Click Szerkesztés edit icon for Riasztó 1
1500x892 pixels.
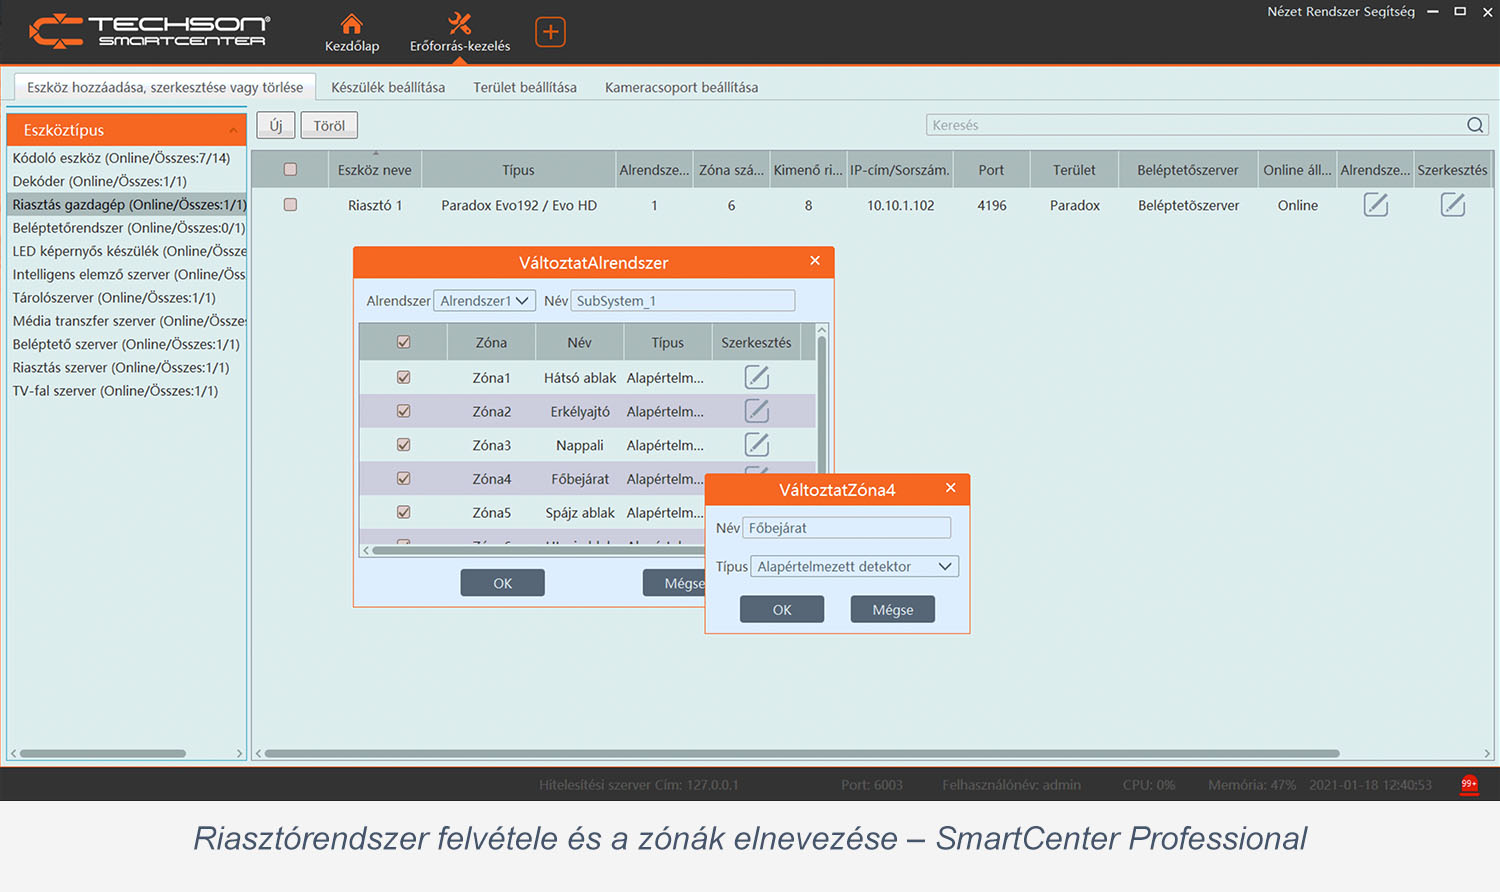click(1453, 205)
